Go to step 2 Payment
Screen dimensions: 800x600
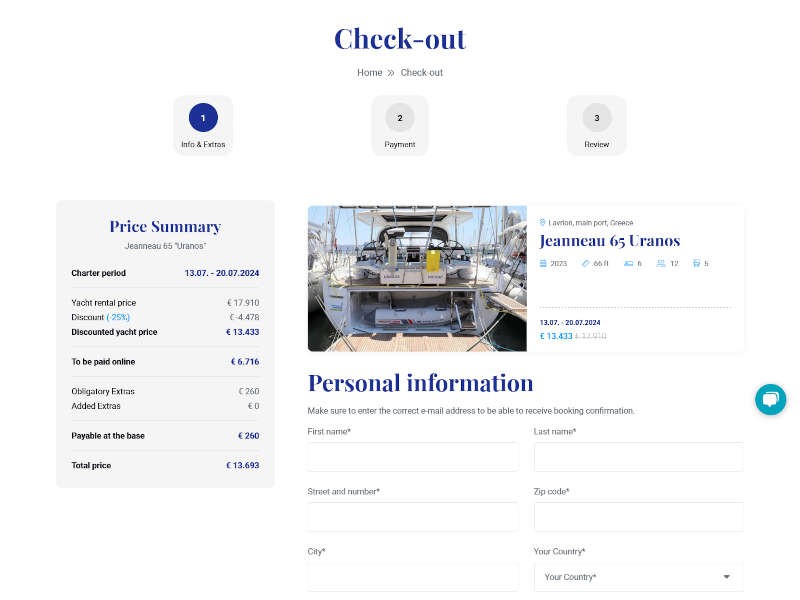point(400,125)
